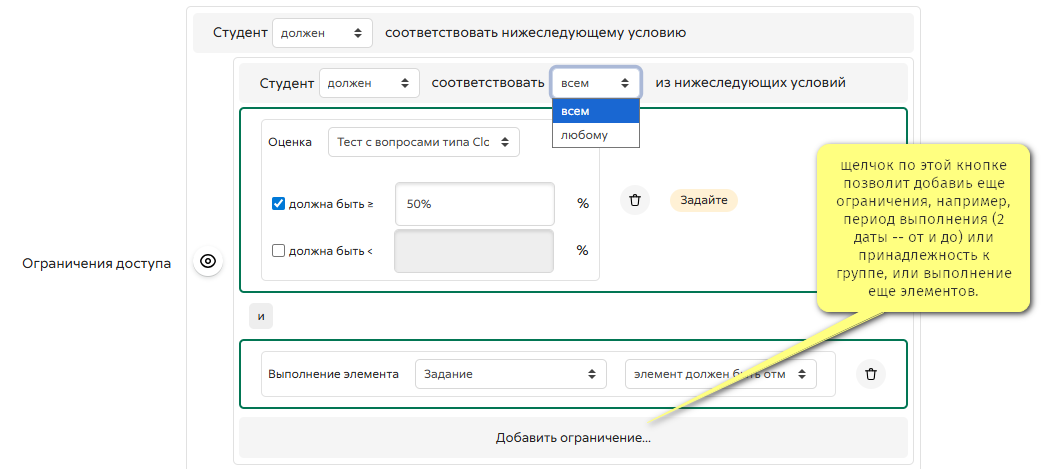Click the disabled maximum grade percent field
This screenshot has width=1064, height=469.
coord(474,251)
